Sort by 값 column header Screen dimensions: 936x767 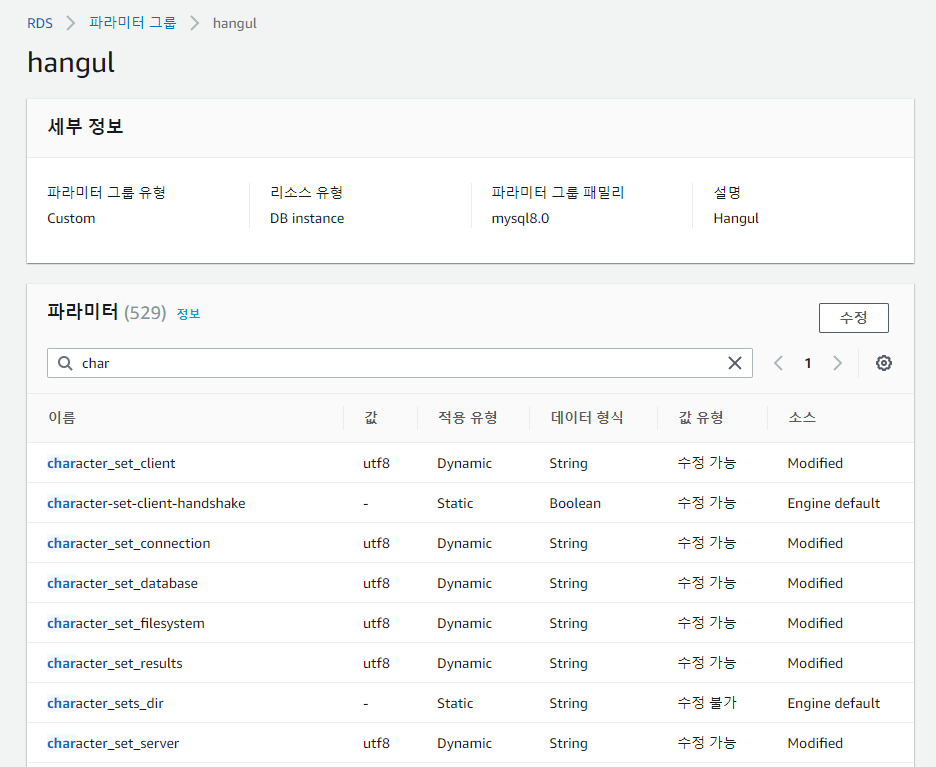click(371, 417)
